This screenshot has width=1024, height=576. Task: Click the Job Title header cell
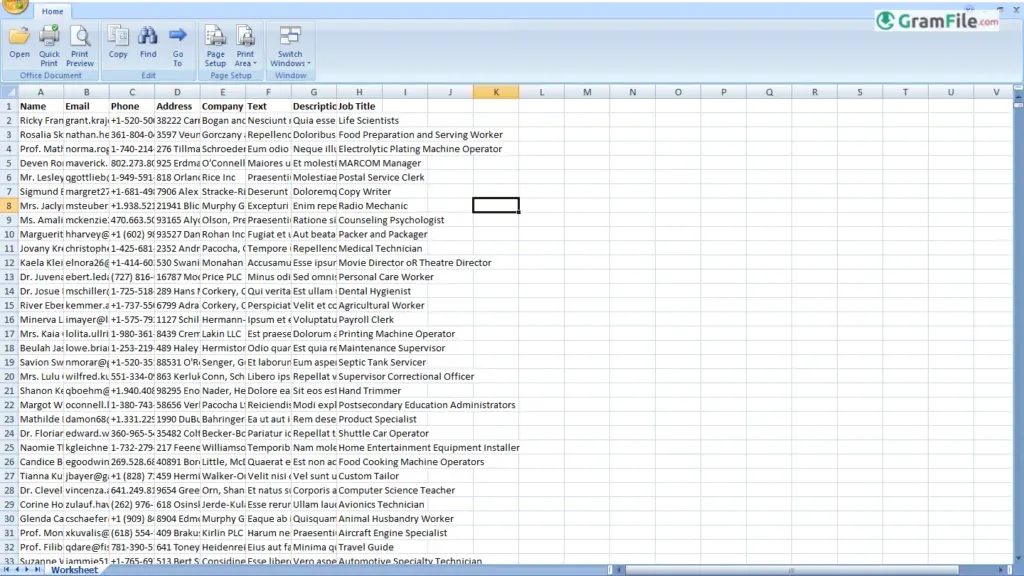pos(359,106)
